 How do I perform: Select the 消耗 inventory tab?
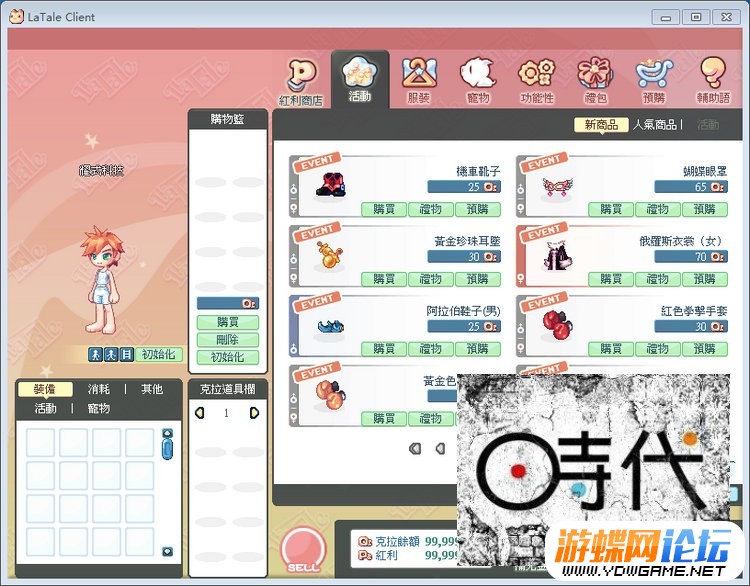(99, 389)
